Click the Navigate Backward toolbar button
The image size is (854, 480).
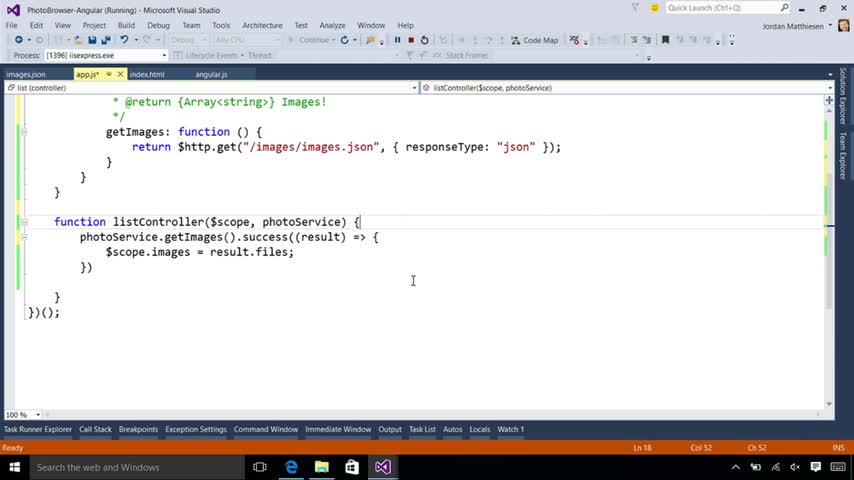tap(19, 40)
